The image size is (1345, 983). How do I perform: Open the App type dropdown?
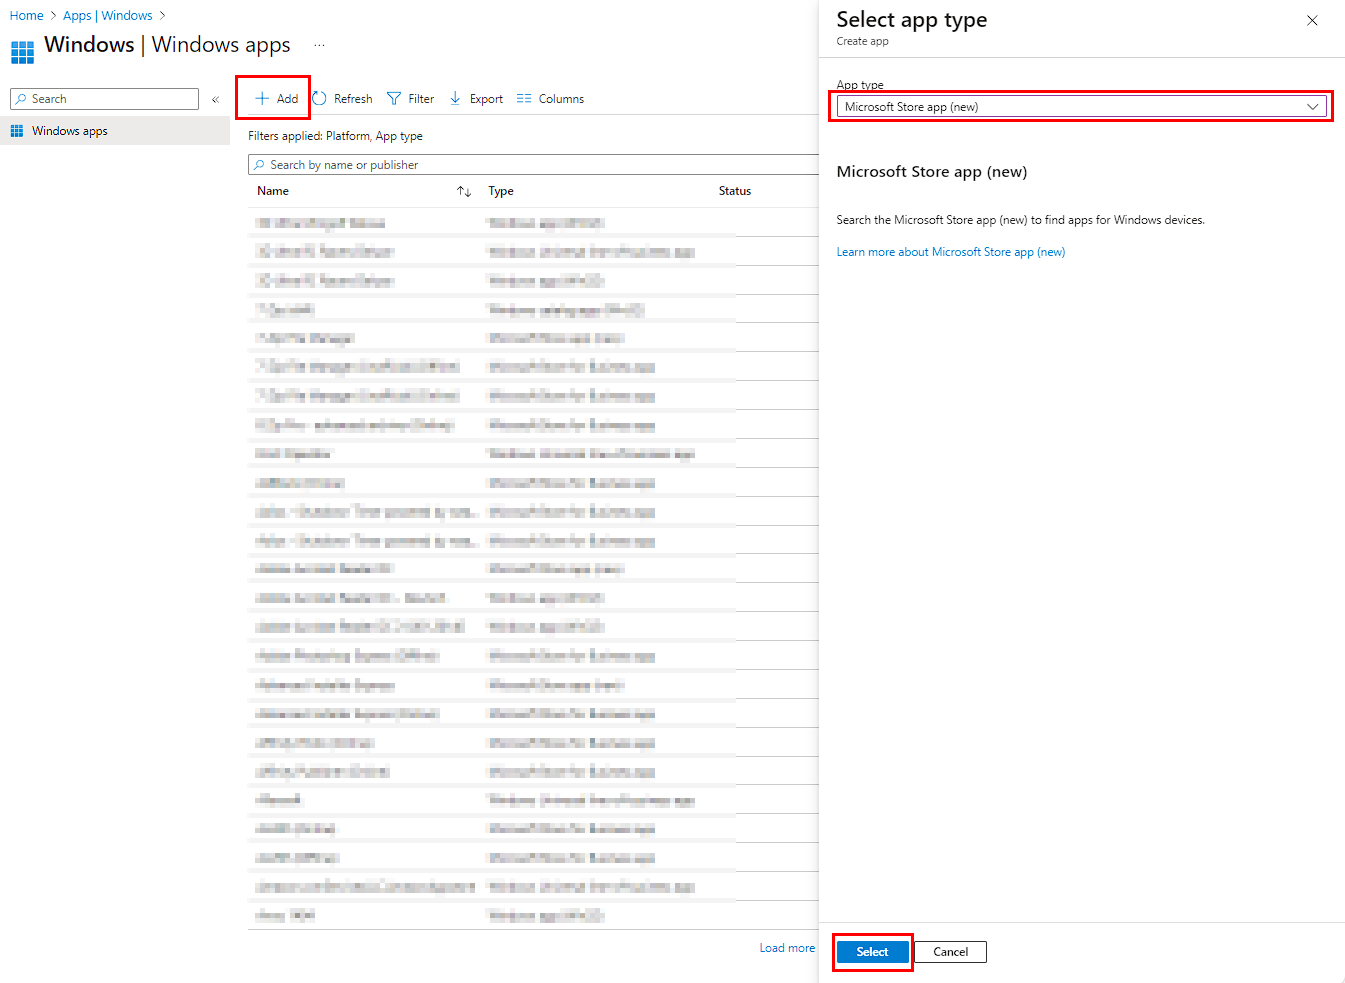tap(1081, 107)
